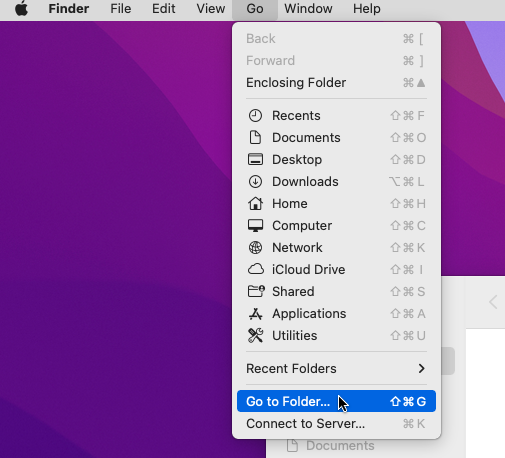Select Network label in Go menu
Screen dimensions: 505x458
(297, 248)
